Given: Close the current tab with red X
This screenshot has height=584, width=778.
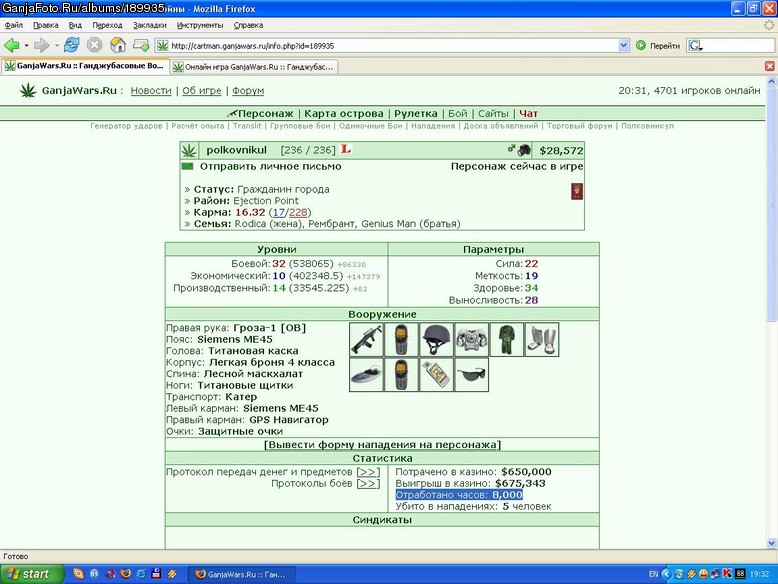Looking at the screenshot, I should tap(770, 66).
